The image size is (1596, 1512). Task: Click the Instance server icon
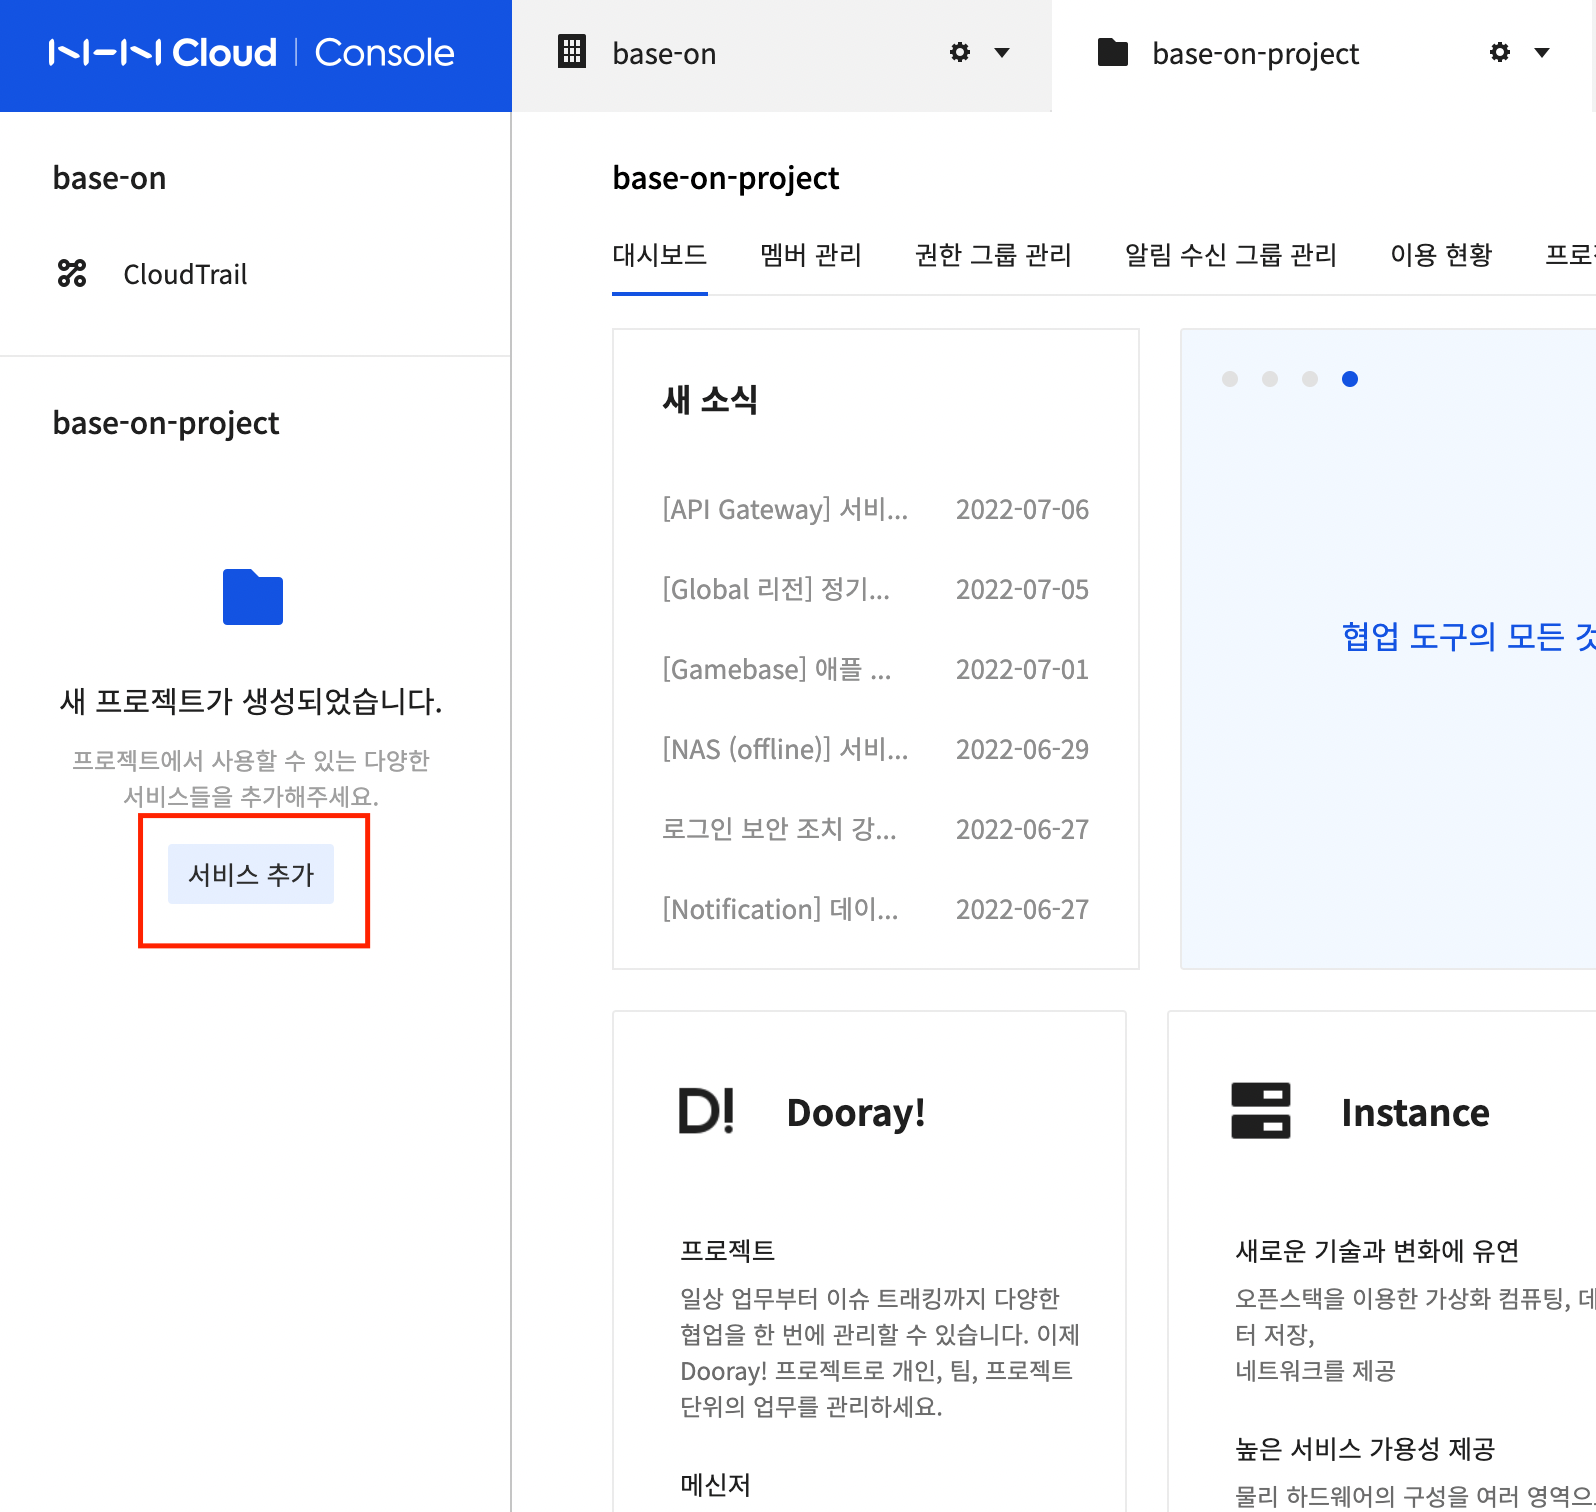click(1261, 1110)
